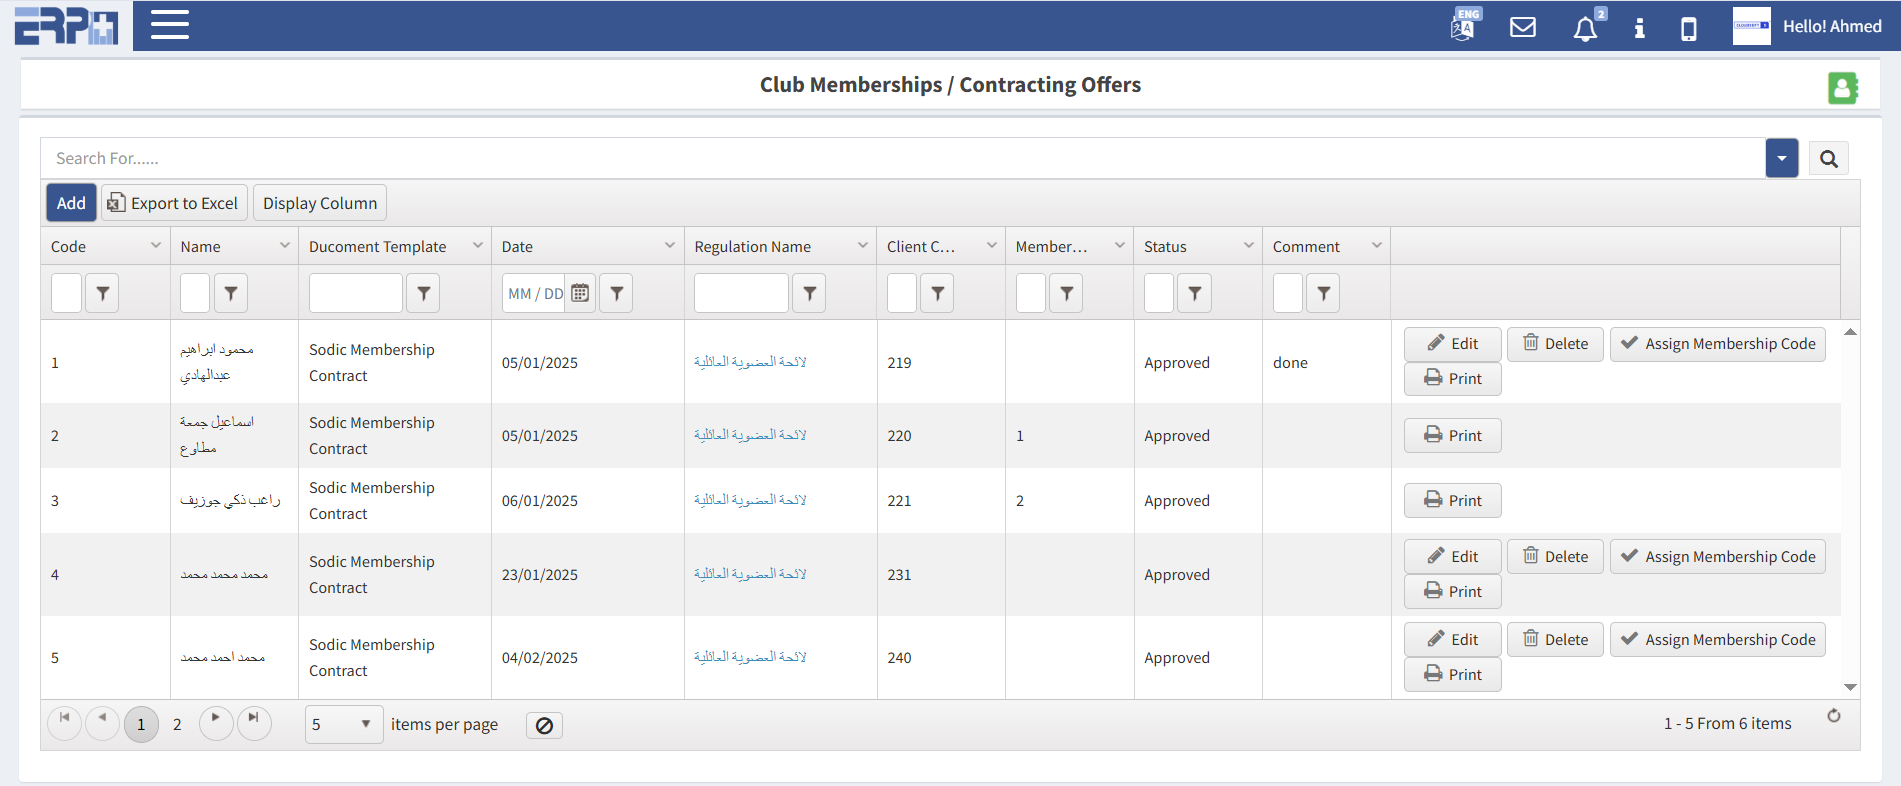Expand the search options dropdown arrow
The image size is (1901, 786).
point(1781,159)
